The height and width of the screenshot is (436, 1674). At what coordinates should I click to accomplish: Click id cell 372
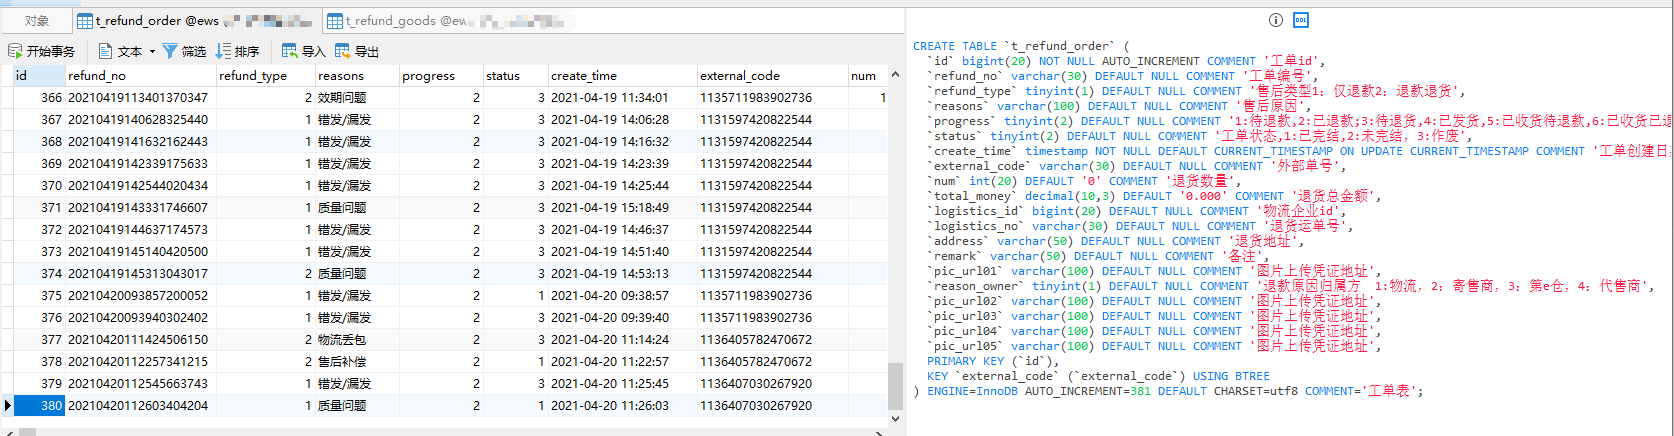pyautogui.click(x=39, y=229)
